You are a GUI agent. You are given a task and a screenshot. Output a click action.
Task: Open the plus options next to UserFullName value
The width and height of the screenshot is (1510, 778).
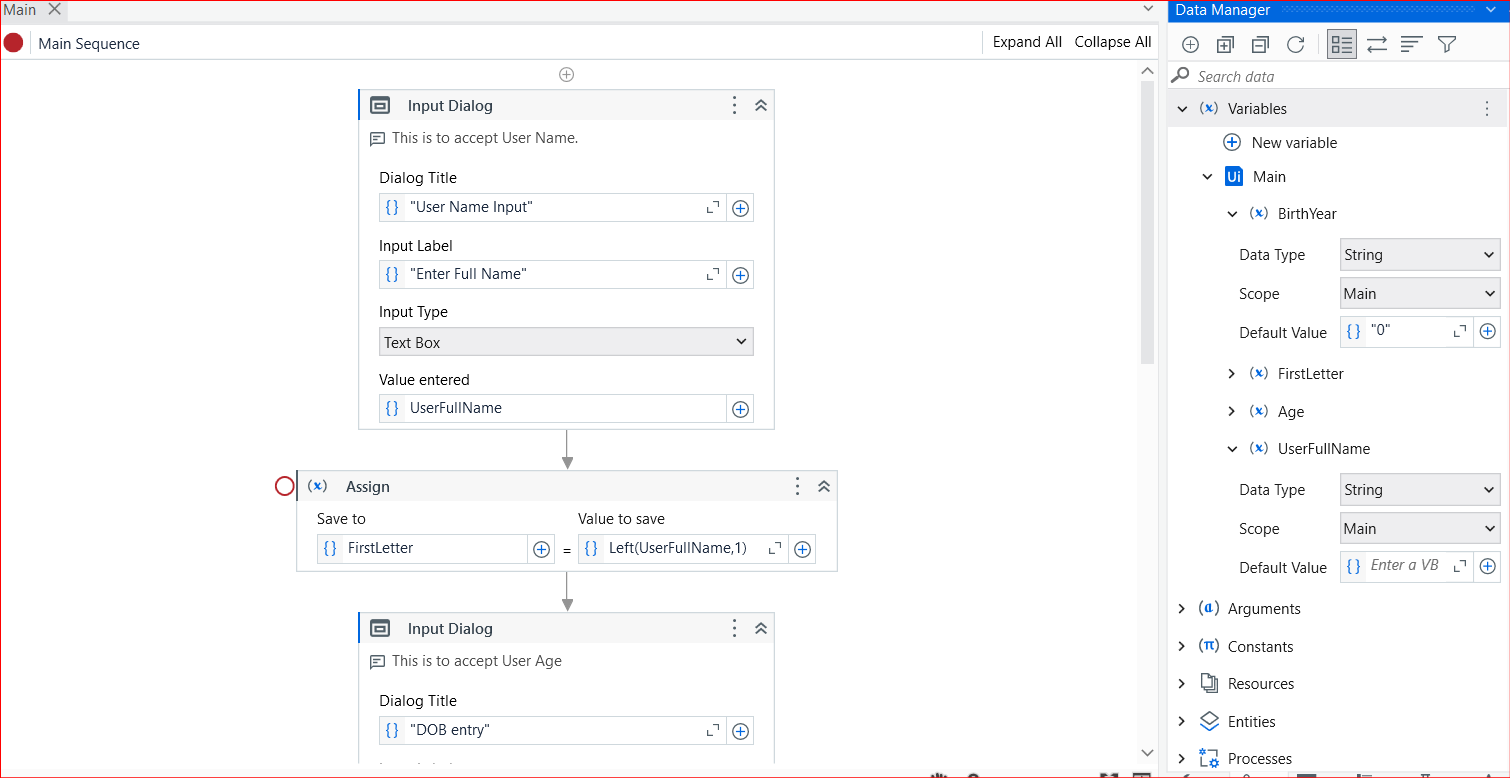click(740, 408)
